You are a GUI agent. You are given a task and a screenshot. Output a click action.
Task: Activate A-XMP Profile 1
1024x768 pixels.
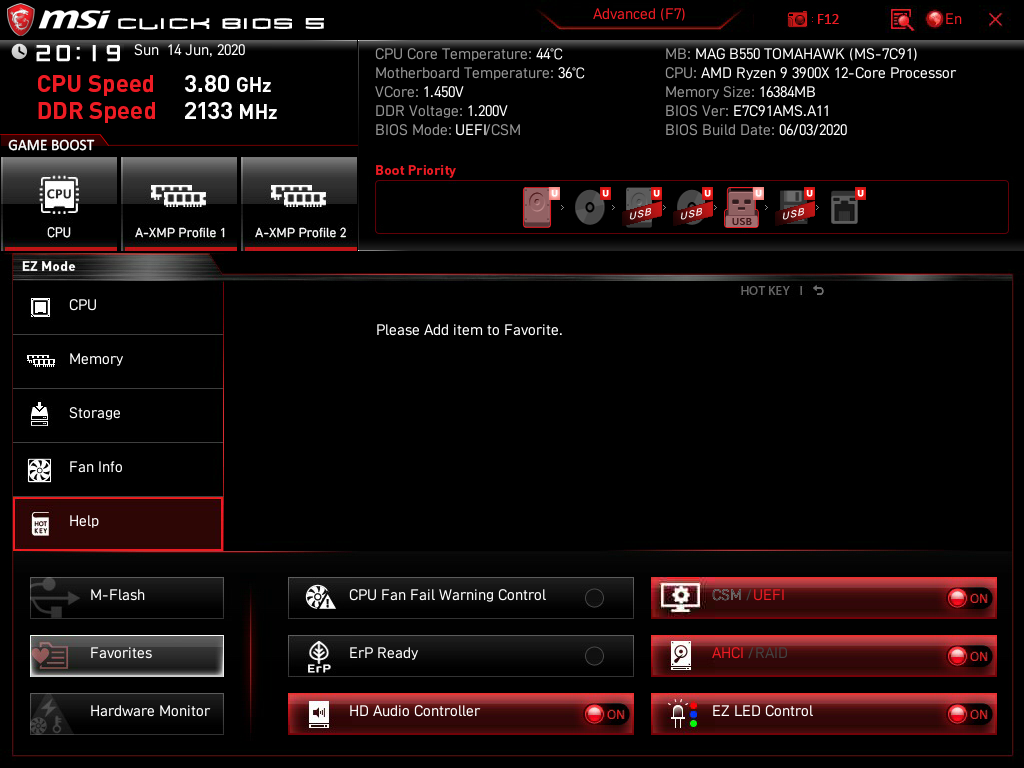(x=180, y=204)
